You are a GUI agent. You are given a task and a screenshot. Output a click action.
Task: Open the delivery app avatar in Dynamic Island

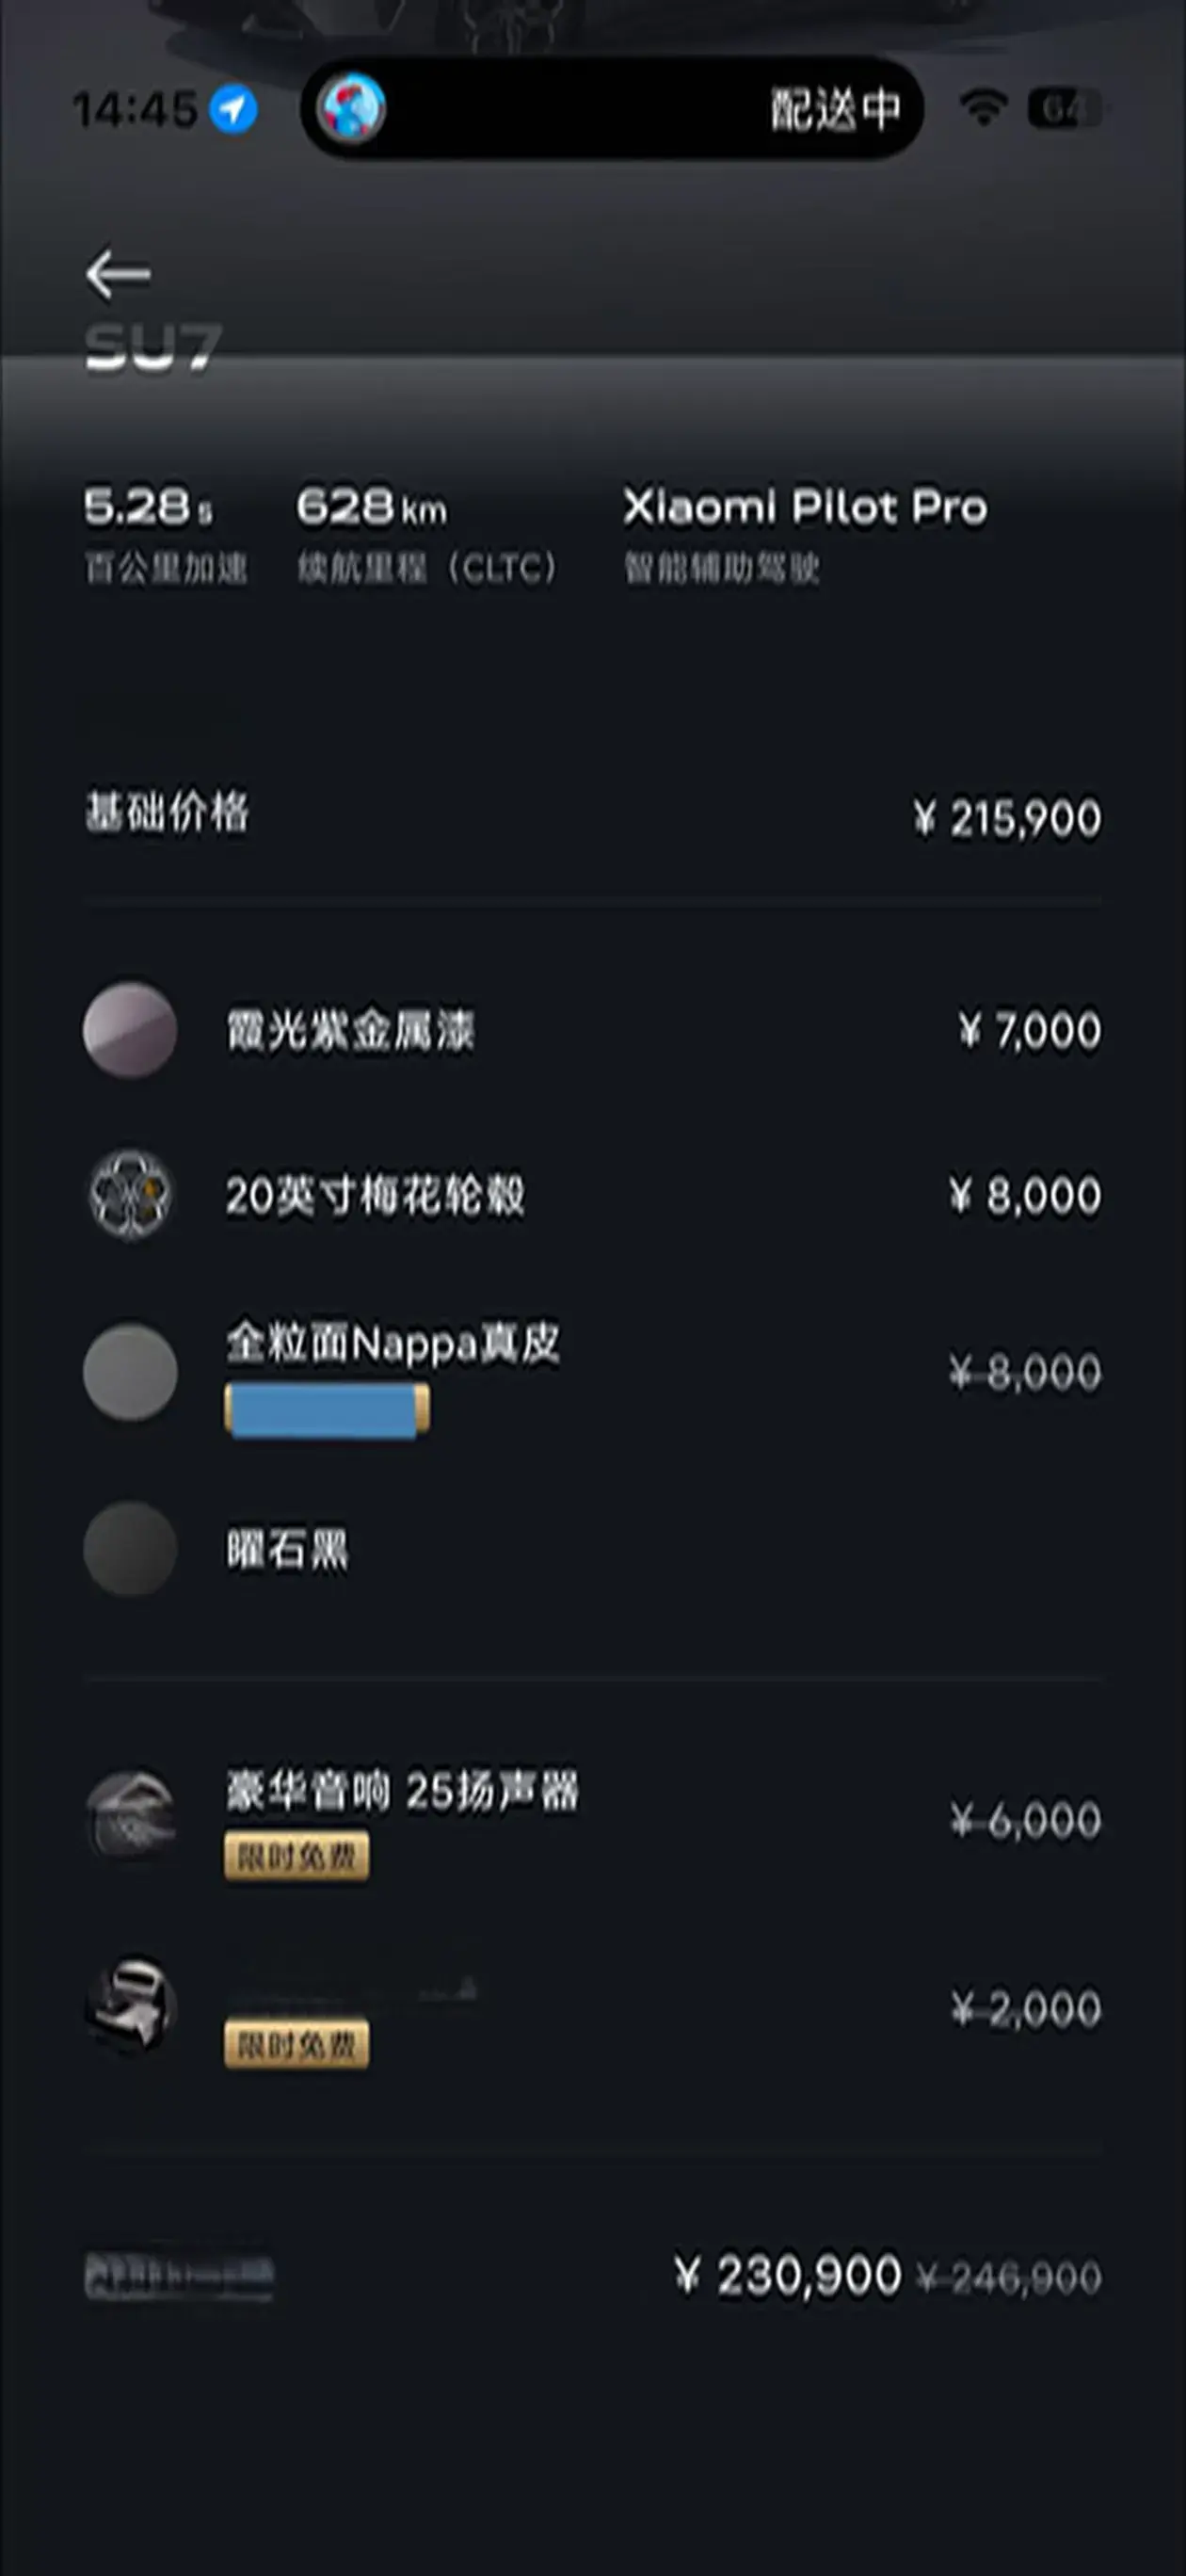click(351, 108)
